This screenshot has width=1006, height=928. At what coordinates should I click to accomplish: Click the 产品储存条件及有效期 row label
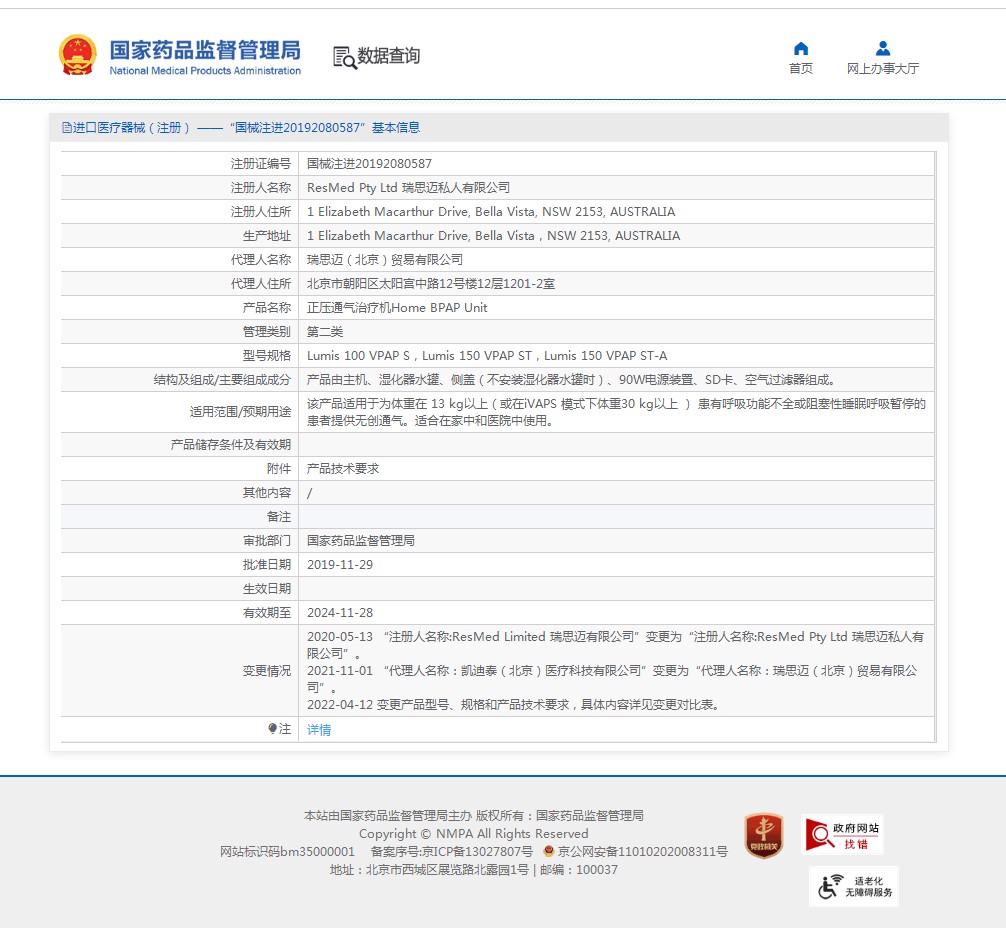[231, 445]
